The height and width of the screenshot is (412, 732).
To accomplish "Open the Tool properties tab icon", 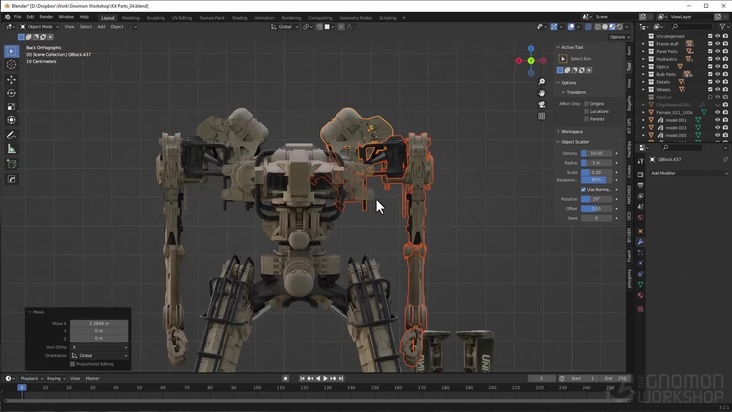I will pyautogui.click(x=640, y=161).
